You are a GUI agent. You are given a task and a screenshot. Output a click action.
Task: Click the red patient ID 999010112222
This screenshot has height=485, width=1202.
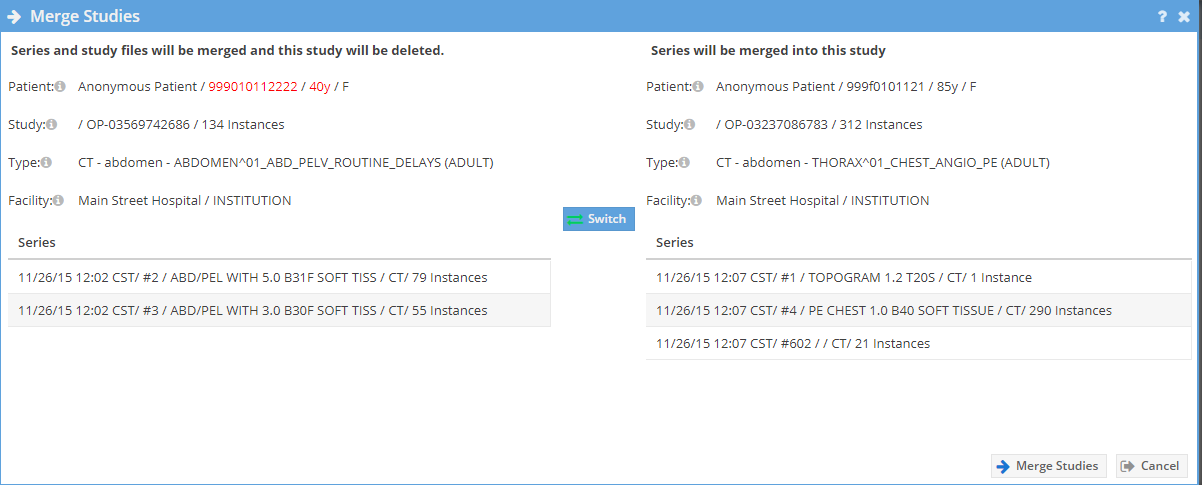[x=253, y=87]
